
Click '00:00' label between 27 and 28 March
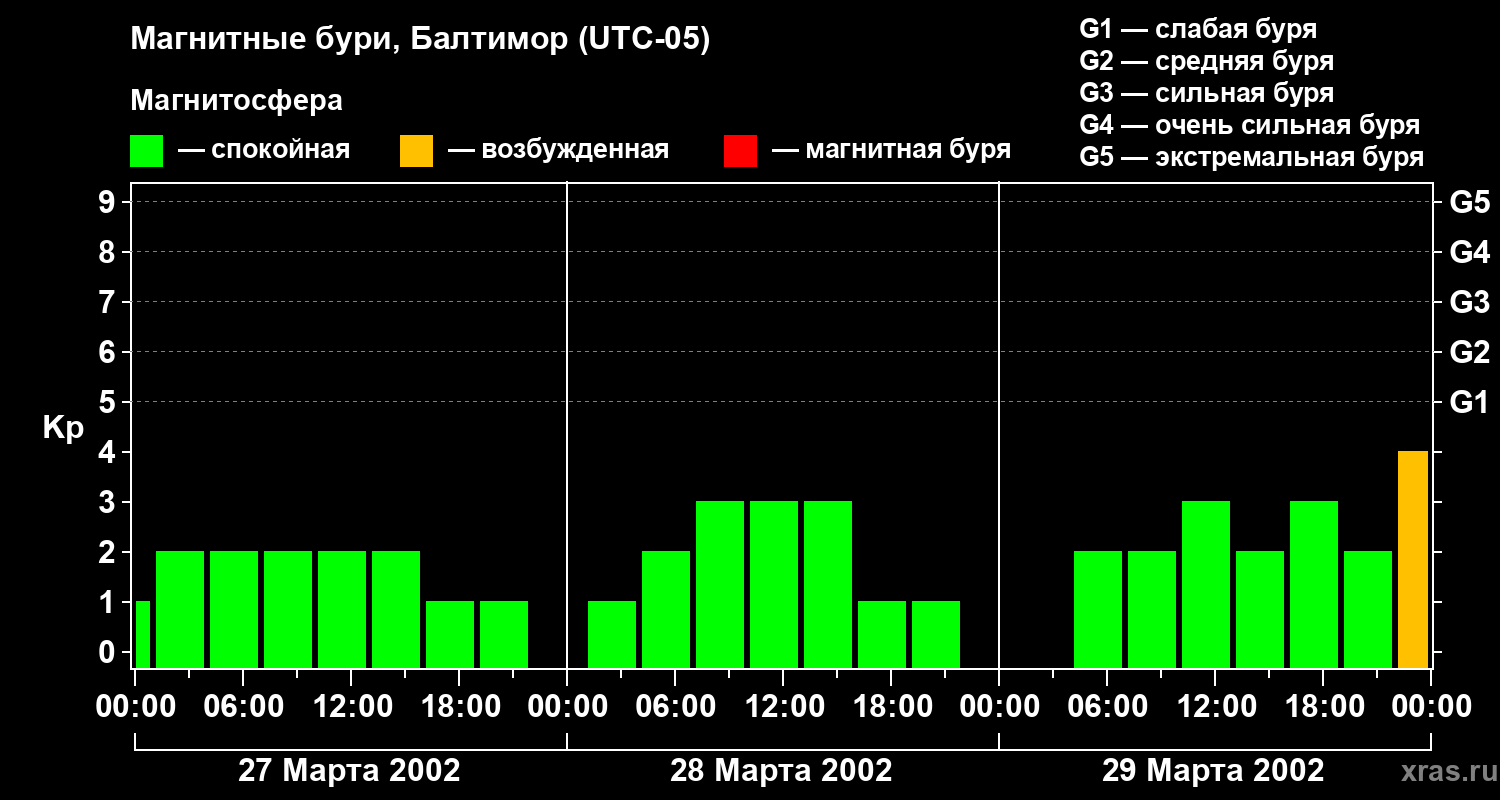point(566,707)
